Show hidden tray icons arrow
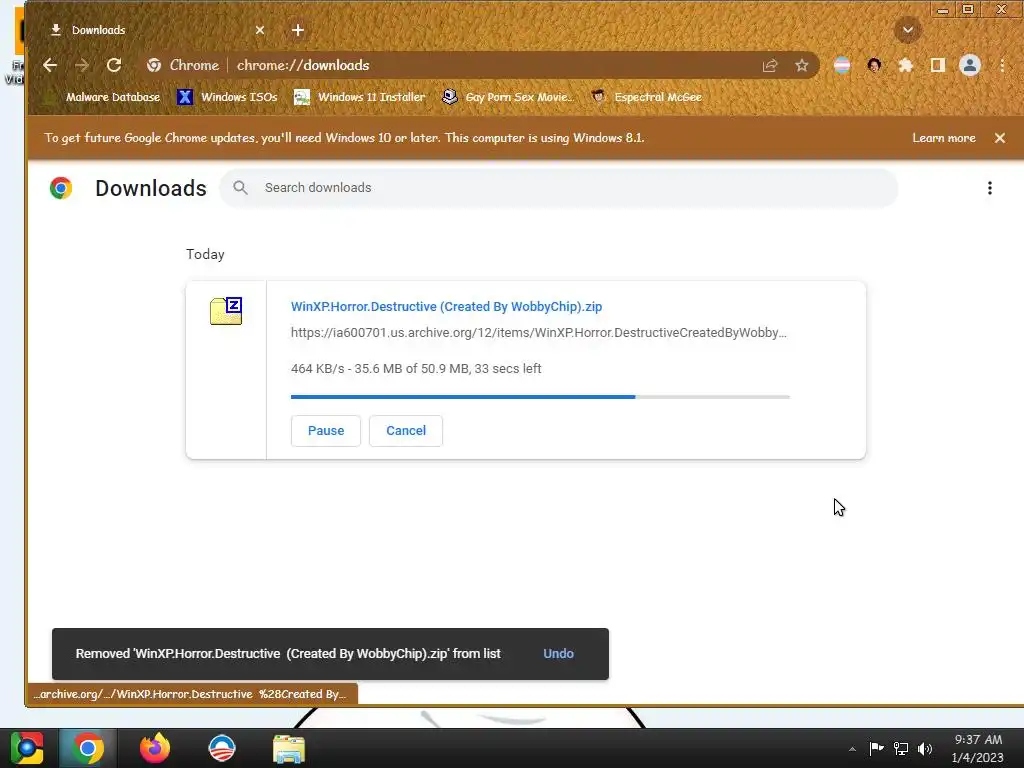1024x768 pixels. point(852,749)
